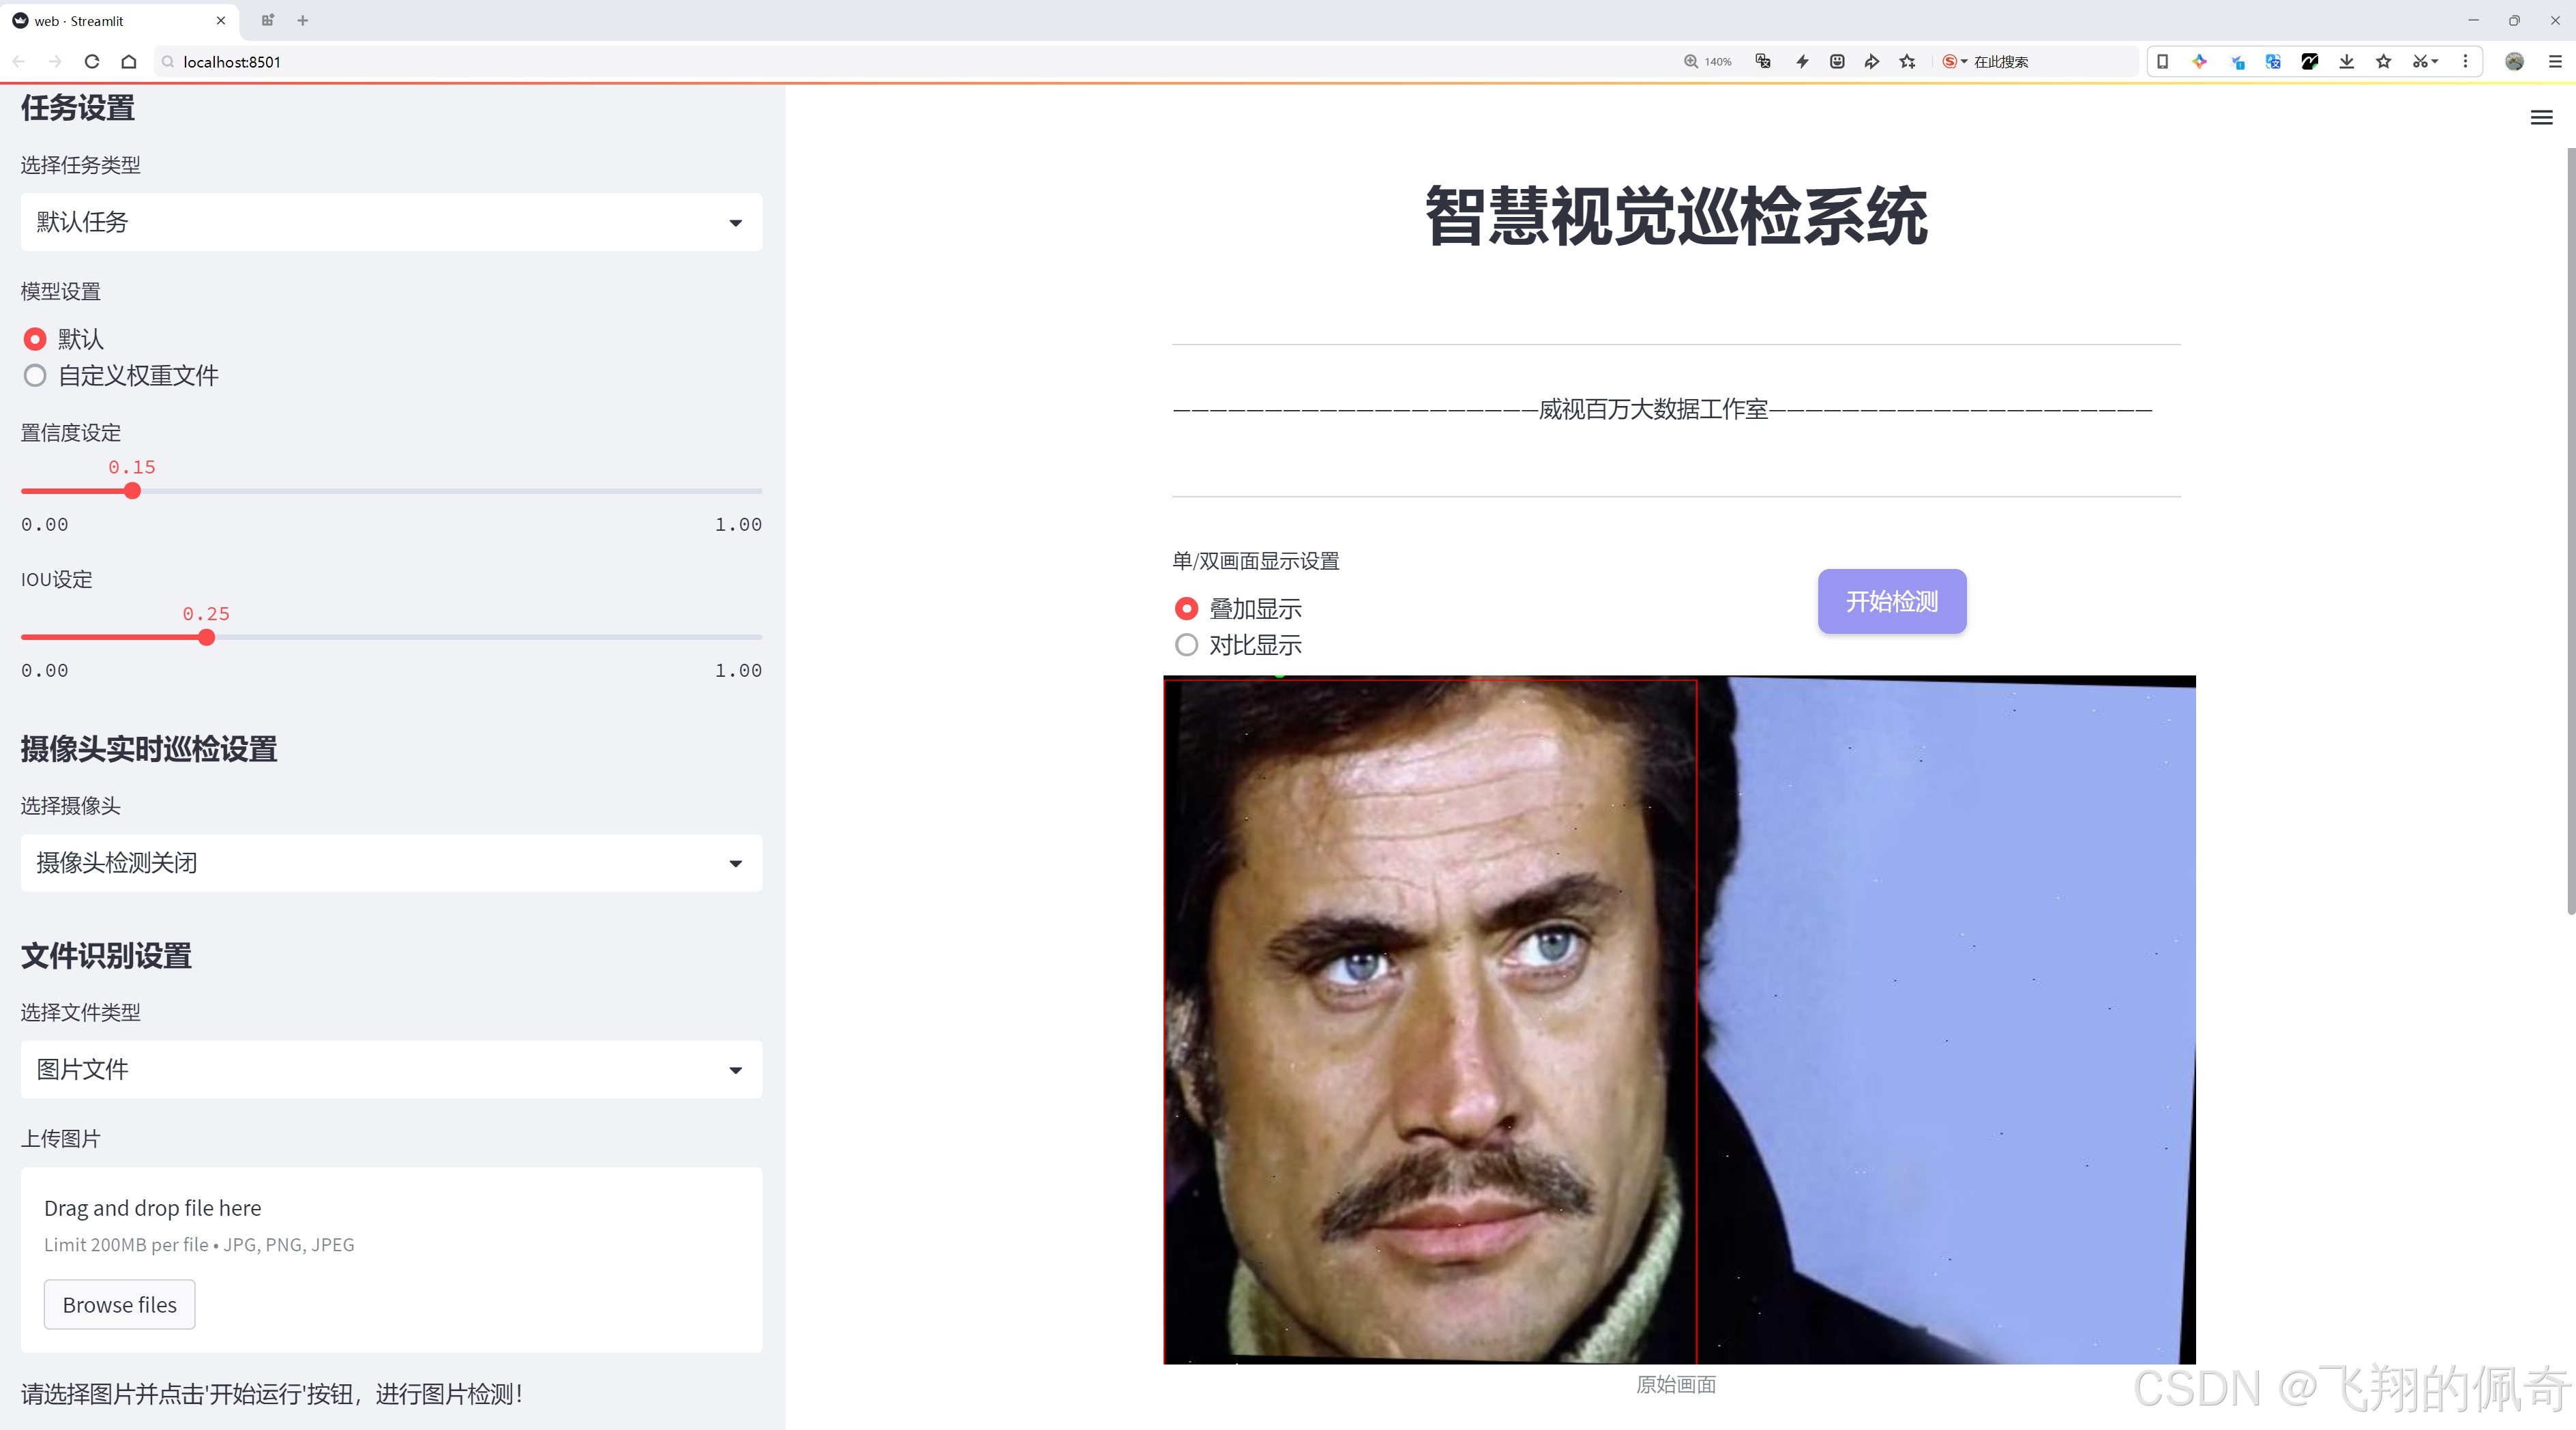This screenshot has width=2576, height=1430.
Task: Open browser main menu three lines
Action: (2555, 61)
